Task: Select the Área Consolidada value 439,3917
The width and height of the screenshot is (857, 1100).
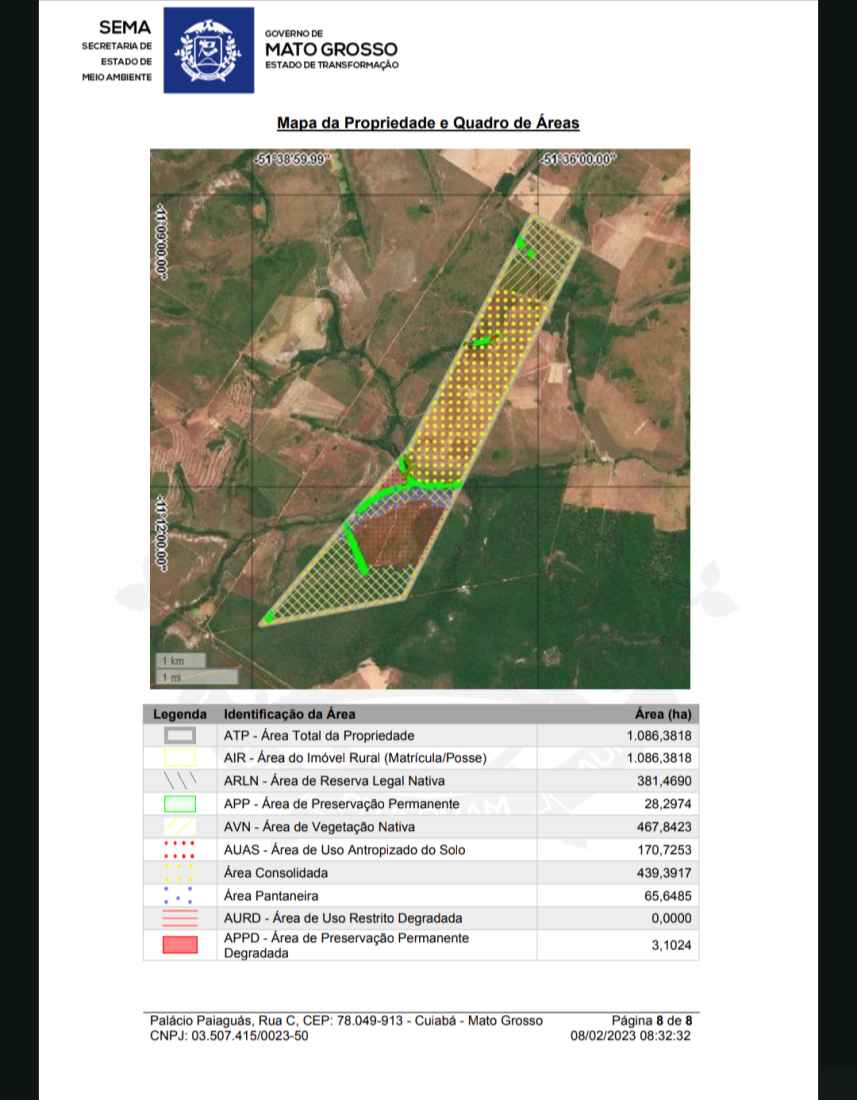Action: pos(664,873)
